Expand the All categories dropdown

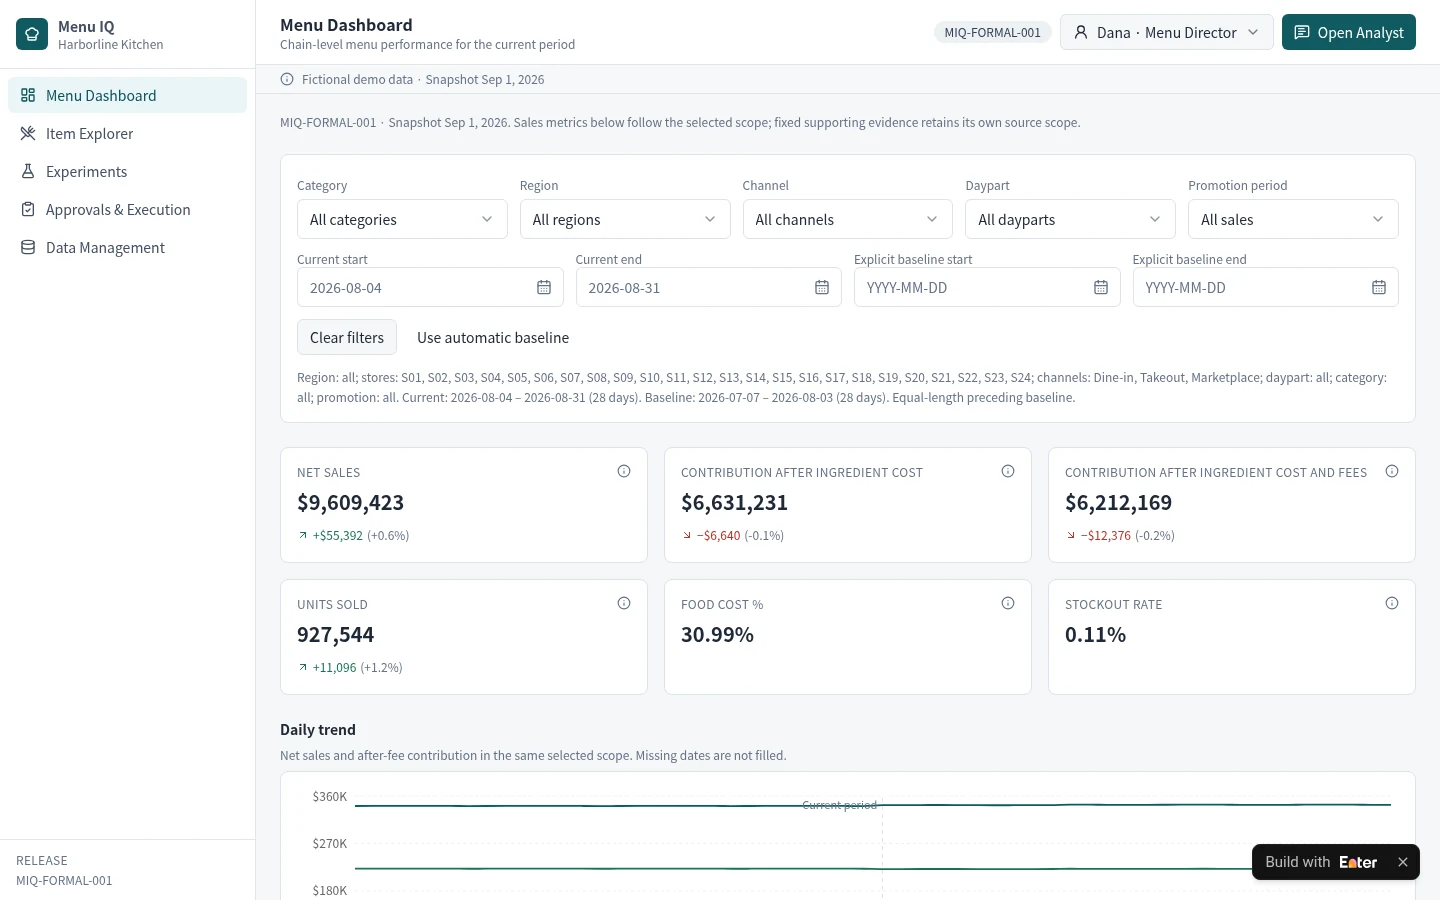pos(402,219)
